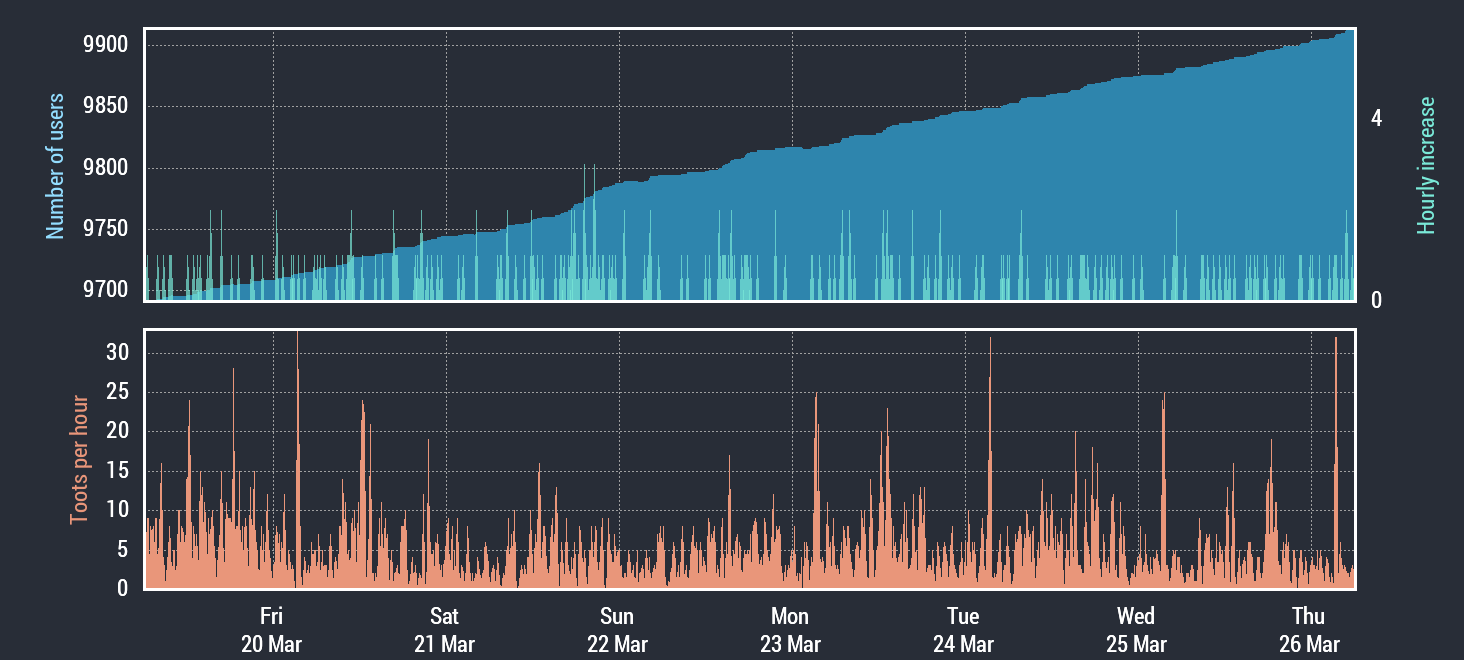The width and height of the screenshot is (1464, 660).
Task: Click the 'Number of users' axis title
Action: (56, 166)
